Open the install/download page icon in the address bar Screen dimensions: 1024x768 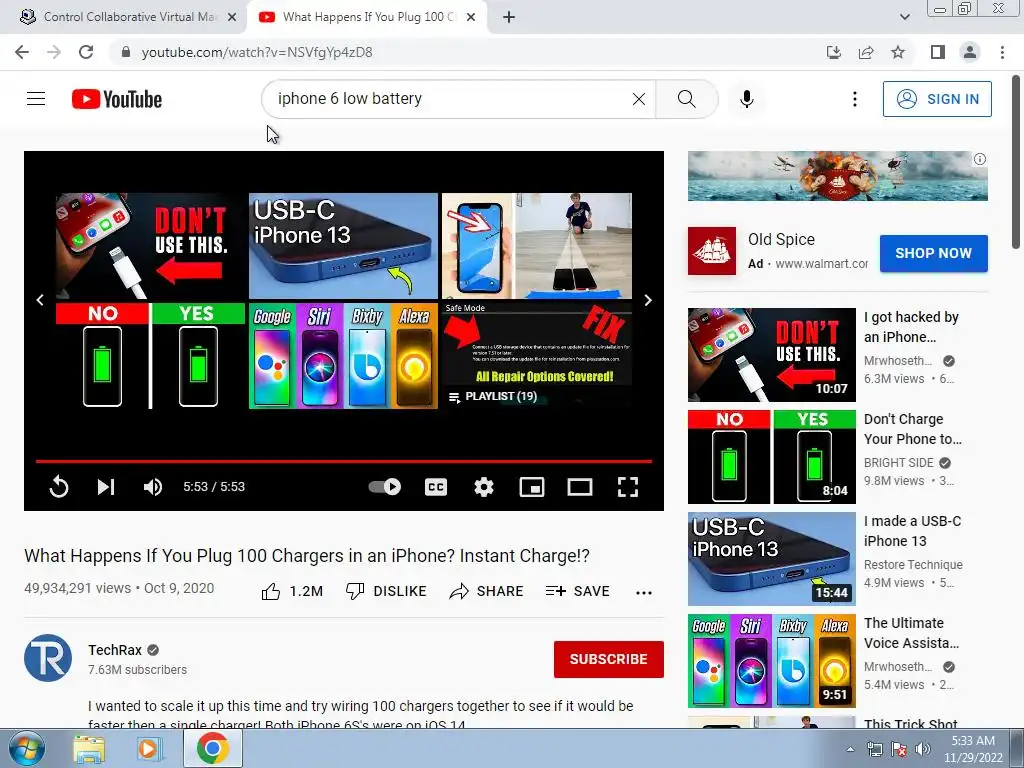click(834, 52)
